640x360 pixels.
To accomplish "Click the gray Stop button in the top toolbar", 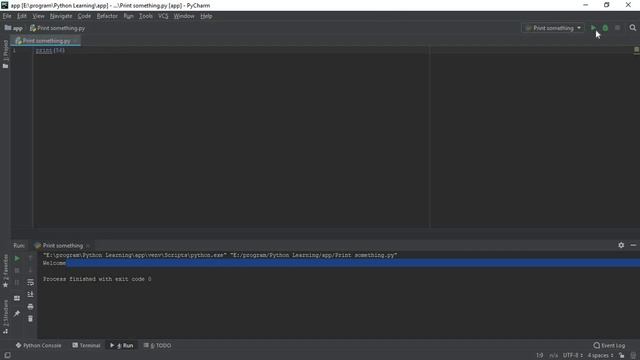I will coord(618,28).
